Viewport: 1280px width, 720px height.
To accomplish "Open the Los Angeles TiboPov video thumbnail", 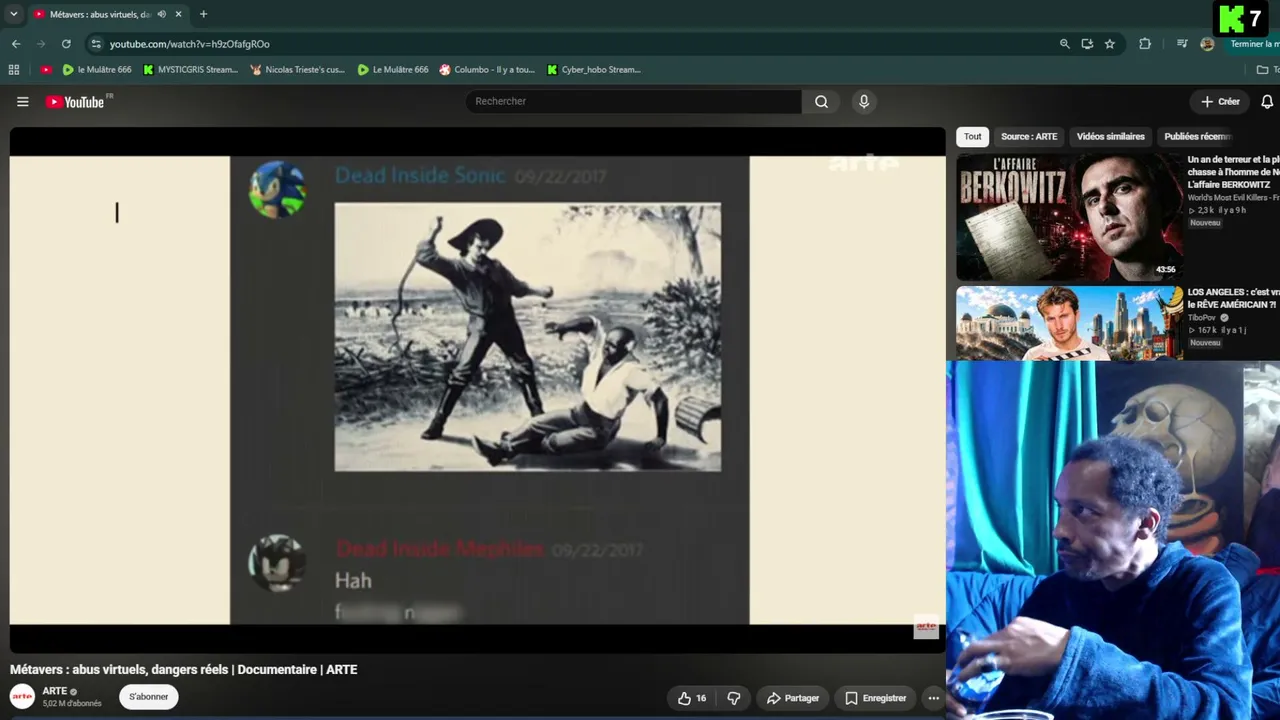I will point(1069,323).
